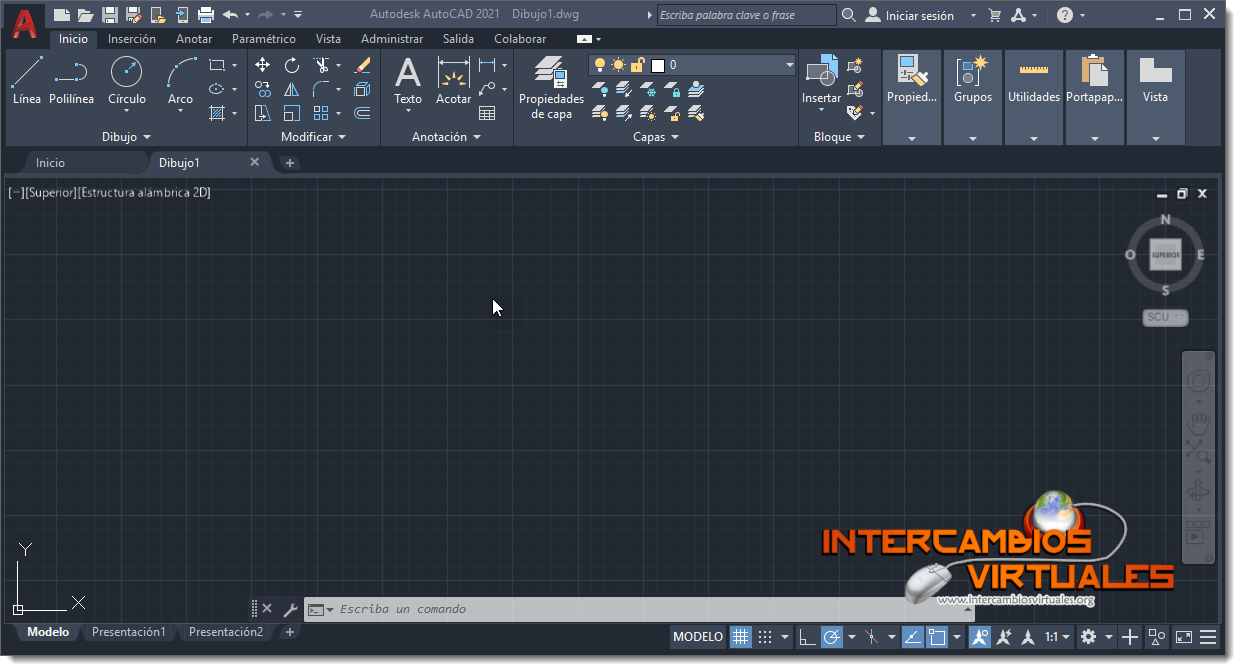Click the Save icon in quick access toolbar
The width and height of the screenshot is (1241, 671).
(x=110, y=15)
